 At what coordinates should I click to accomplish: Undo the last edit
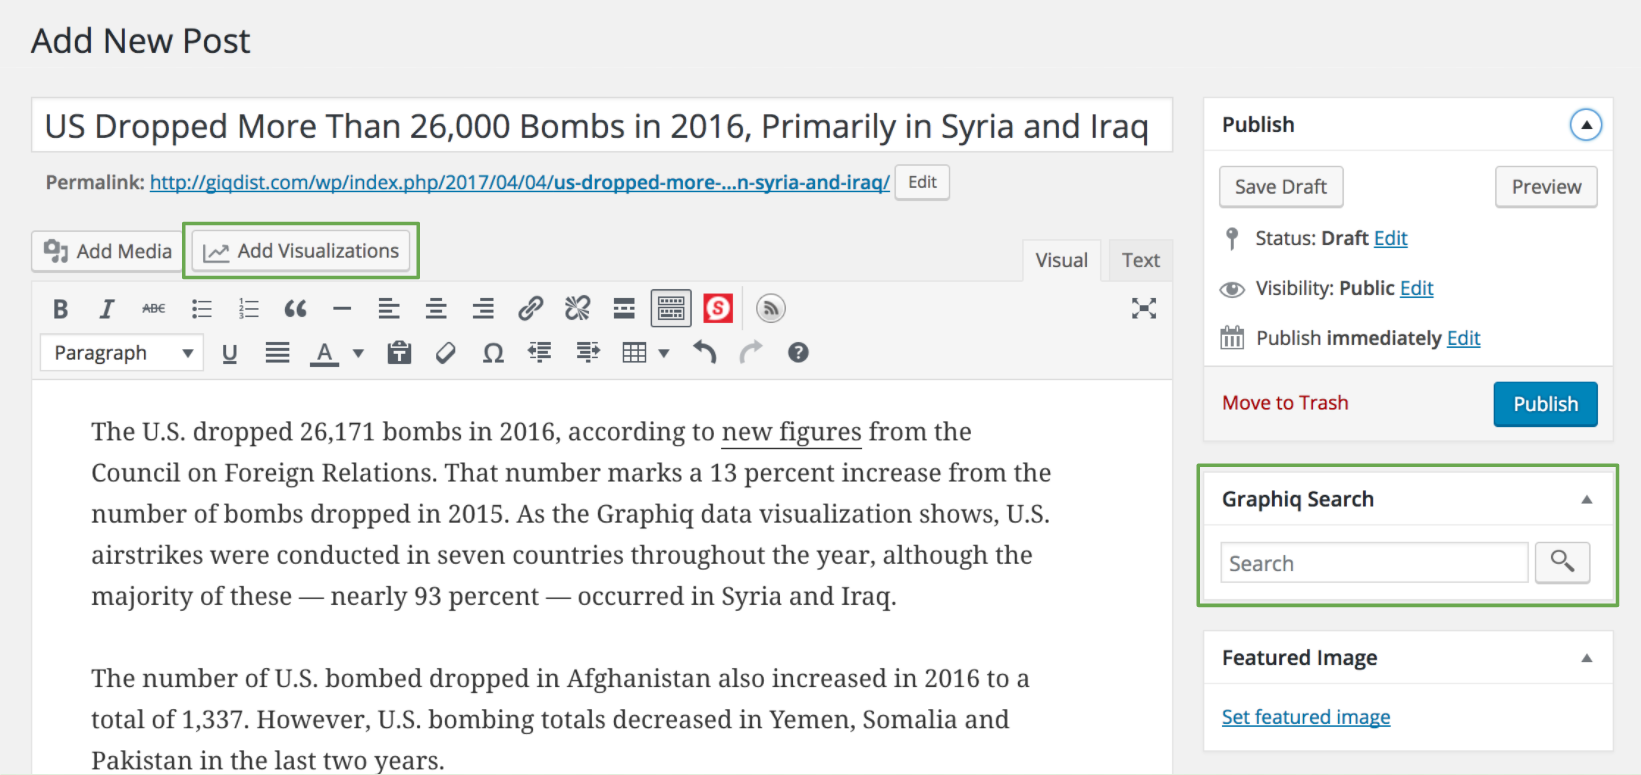(x=705, y=352)
